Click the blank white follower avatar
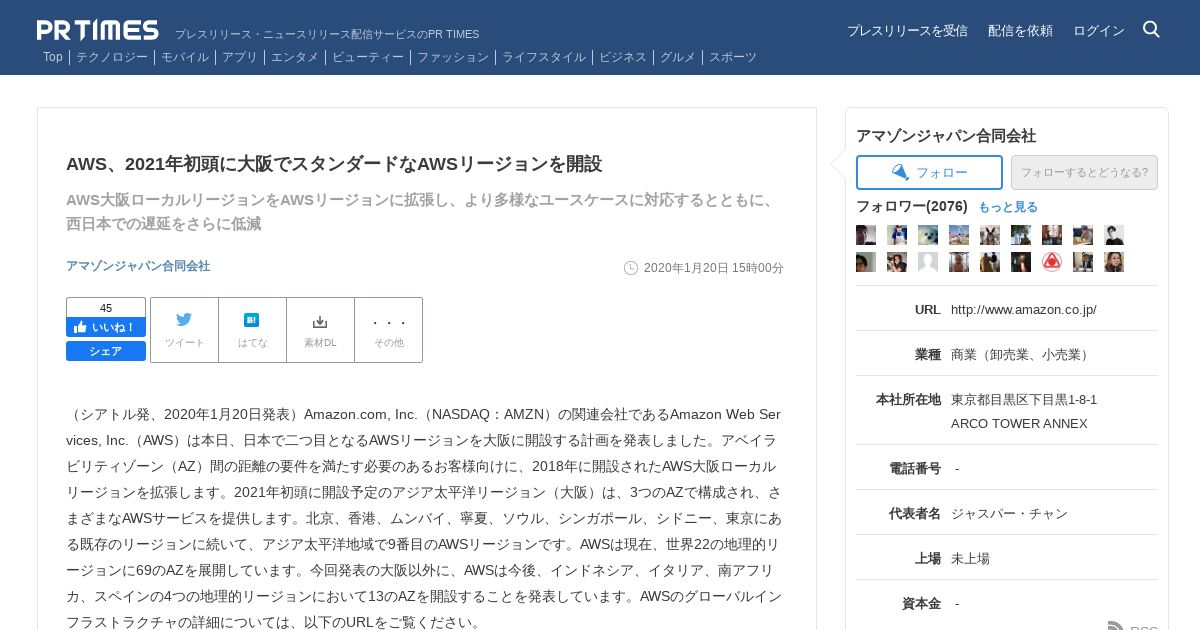Screen dimensions: 1200x630 (x=928, y=262)
